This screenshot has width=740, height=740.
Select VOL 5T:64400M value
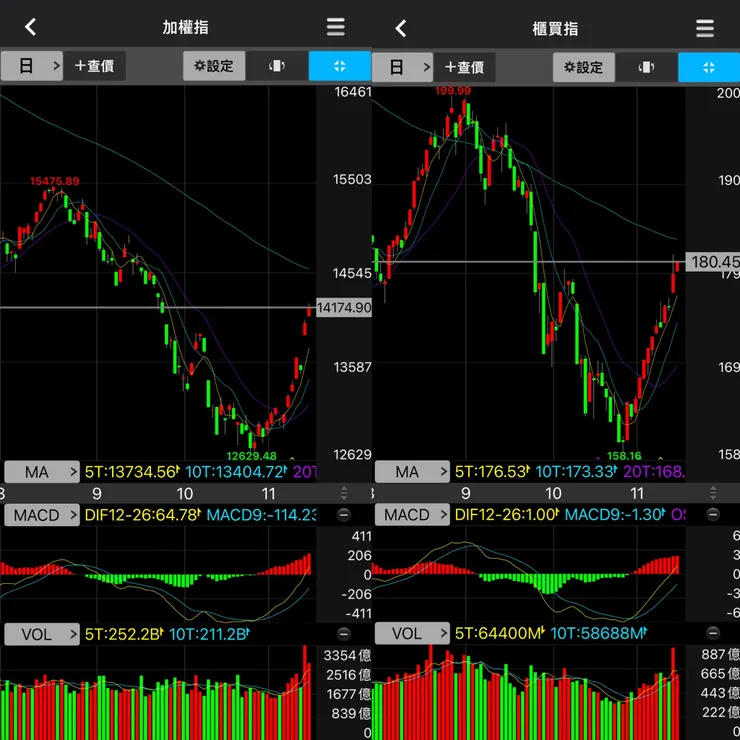pyautogui.click(x=500, y=633)
